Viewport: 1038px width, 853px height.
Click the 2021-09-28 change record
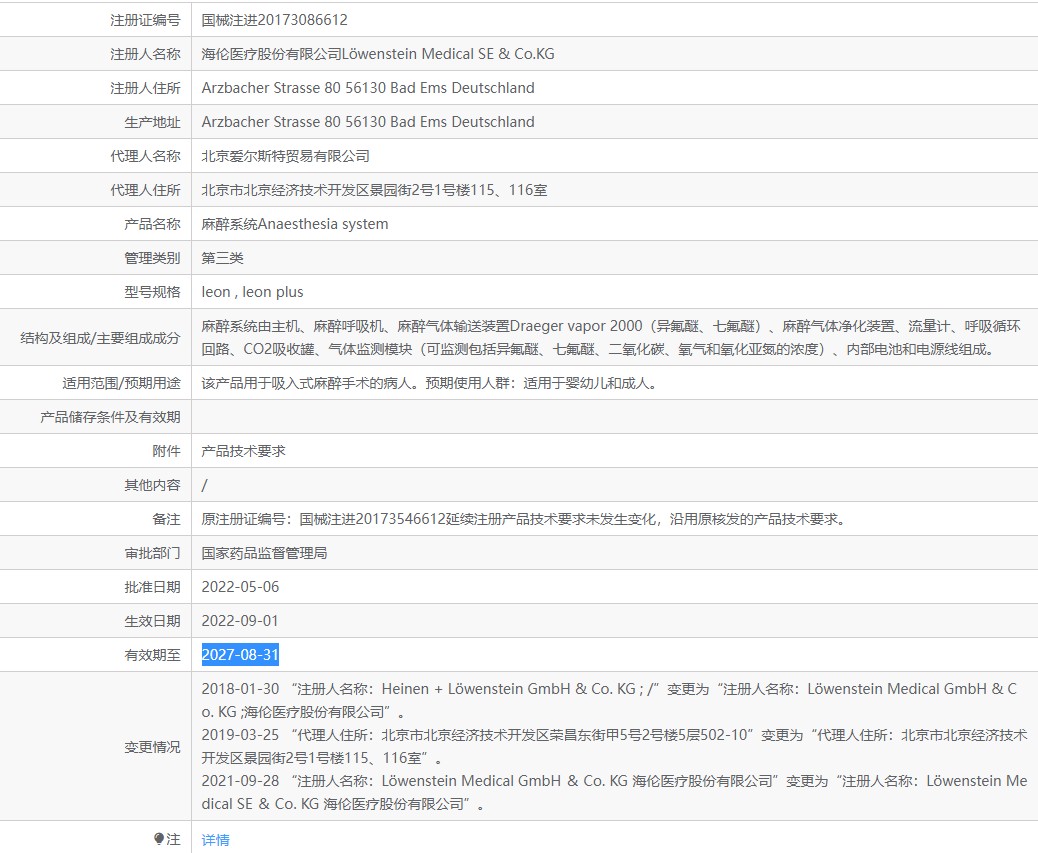(x=614, y=792)
